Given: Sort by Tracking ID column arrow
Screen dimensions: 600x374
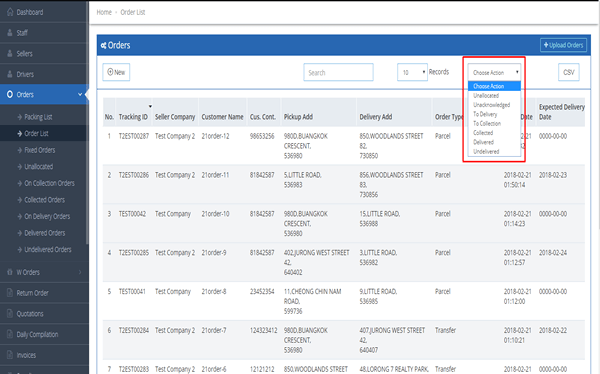Looking at the screenshot, I should point(150,106).
